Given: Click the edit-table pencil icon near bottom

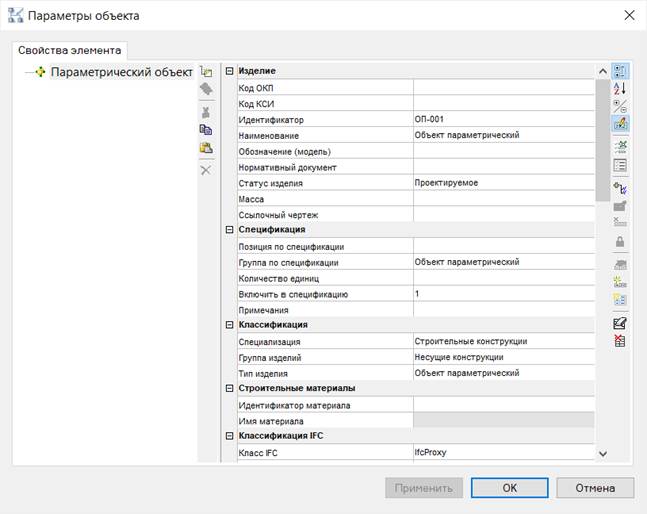Looking at the screenshot, I should (620, 323).
